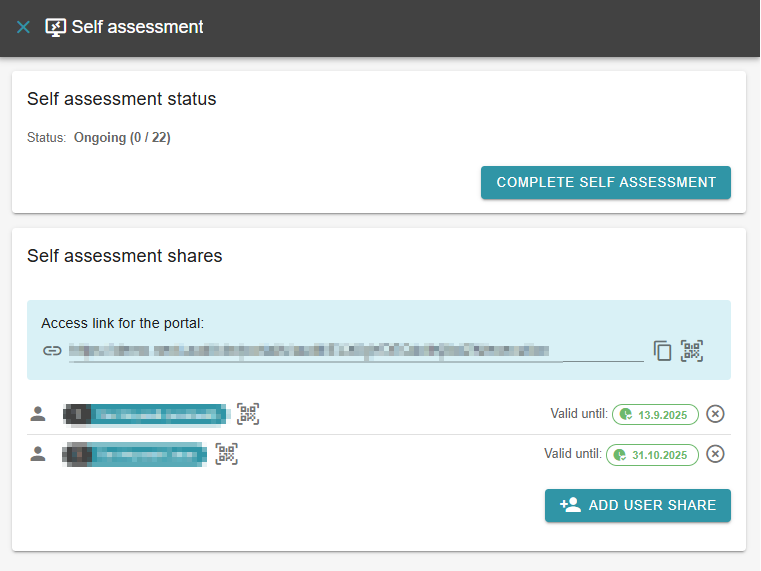Viewport: 761px width, 571px height.
Task: Close the Self assessment dialog
Action: tap(23, 28)
